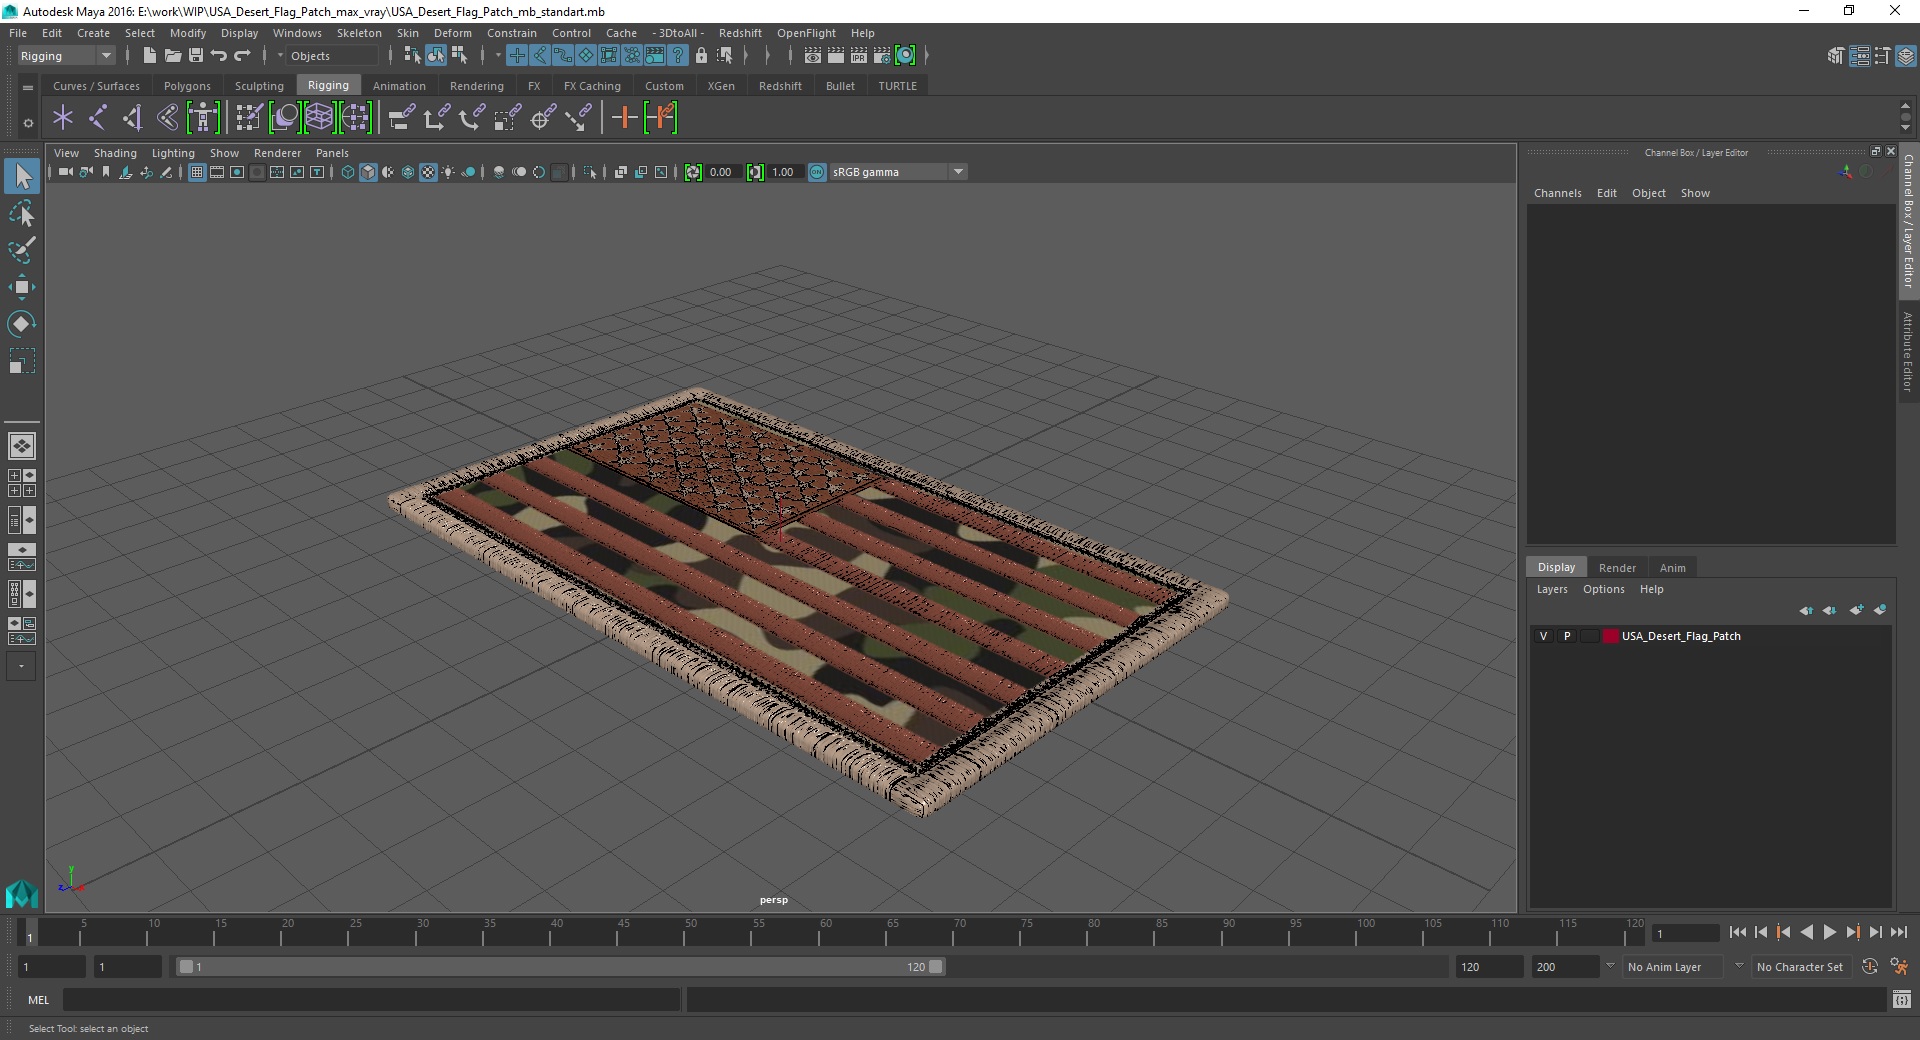Open the Rigging menu set dropdown
This screenshot has width=1920, height=1040.
(x=66, y=56)
